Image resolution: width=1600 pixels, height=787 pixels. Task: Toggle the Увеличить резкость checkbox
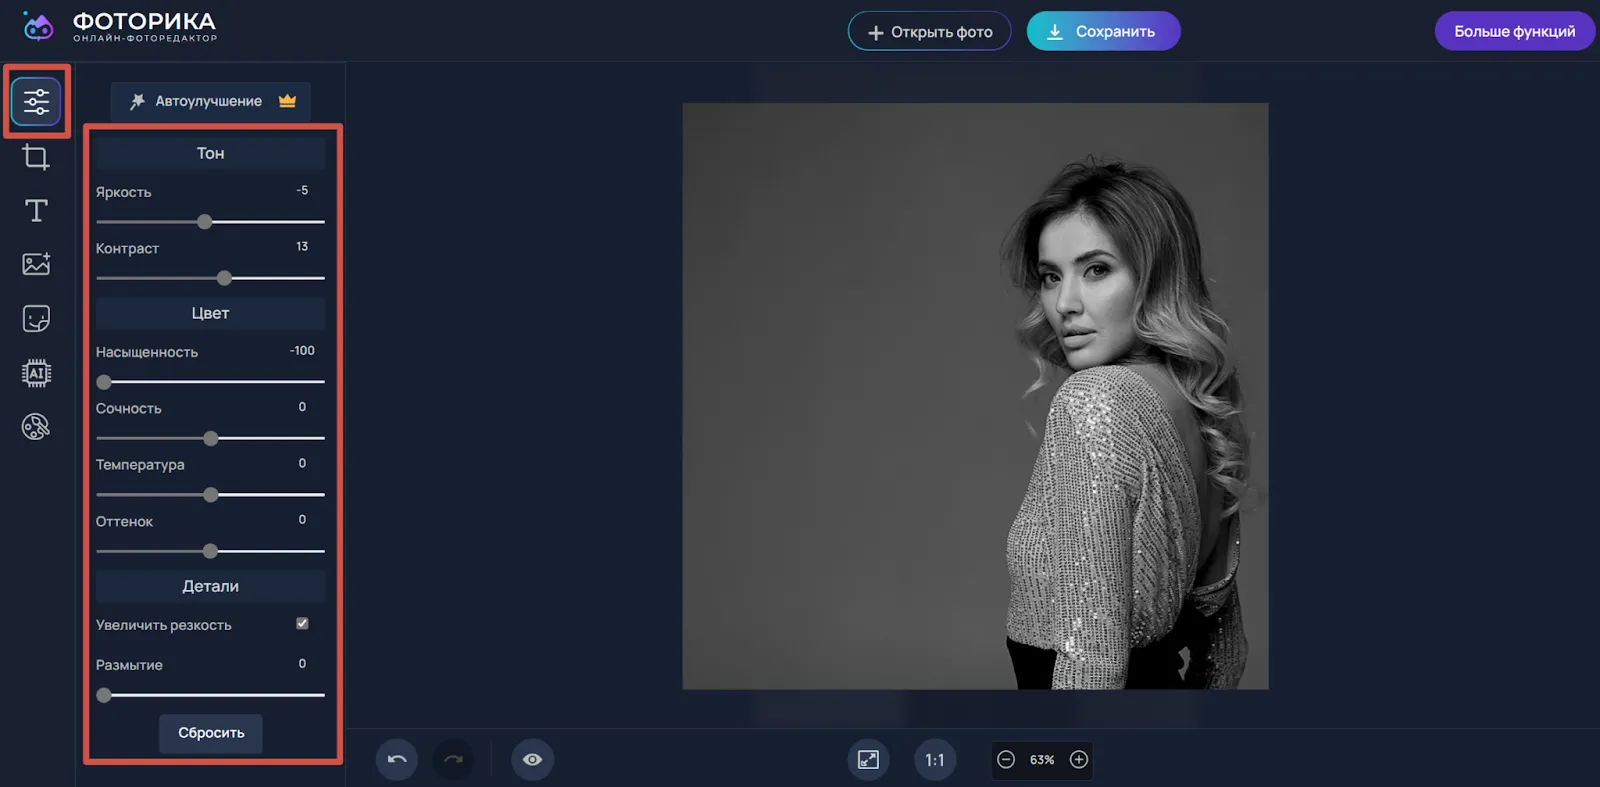[302, 623]
